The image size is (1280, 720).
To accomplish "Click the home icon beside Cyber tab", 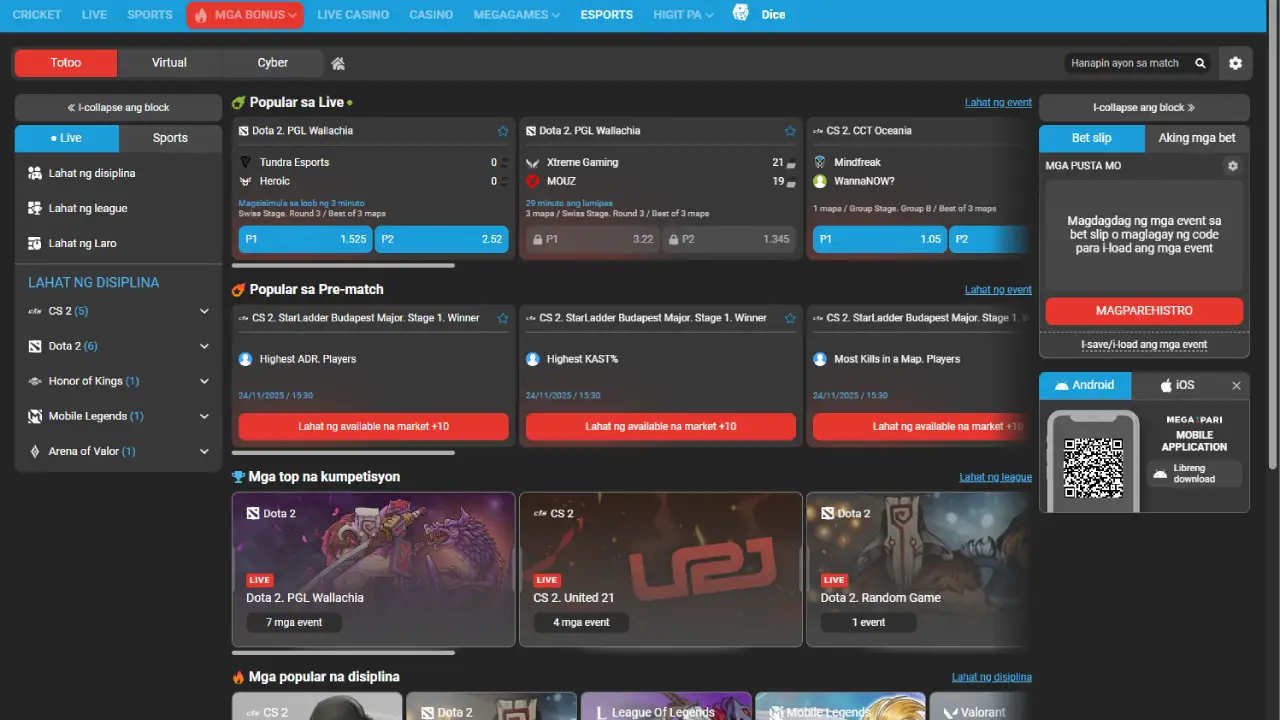I will (338, 63).
